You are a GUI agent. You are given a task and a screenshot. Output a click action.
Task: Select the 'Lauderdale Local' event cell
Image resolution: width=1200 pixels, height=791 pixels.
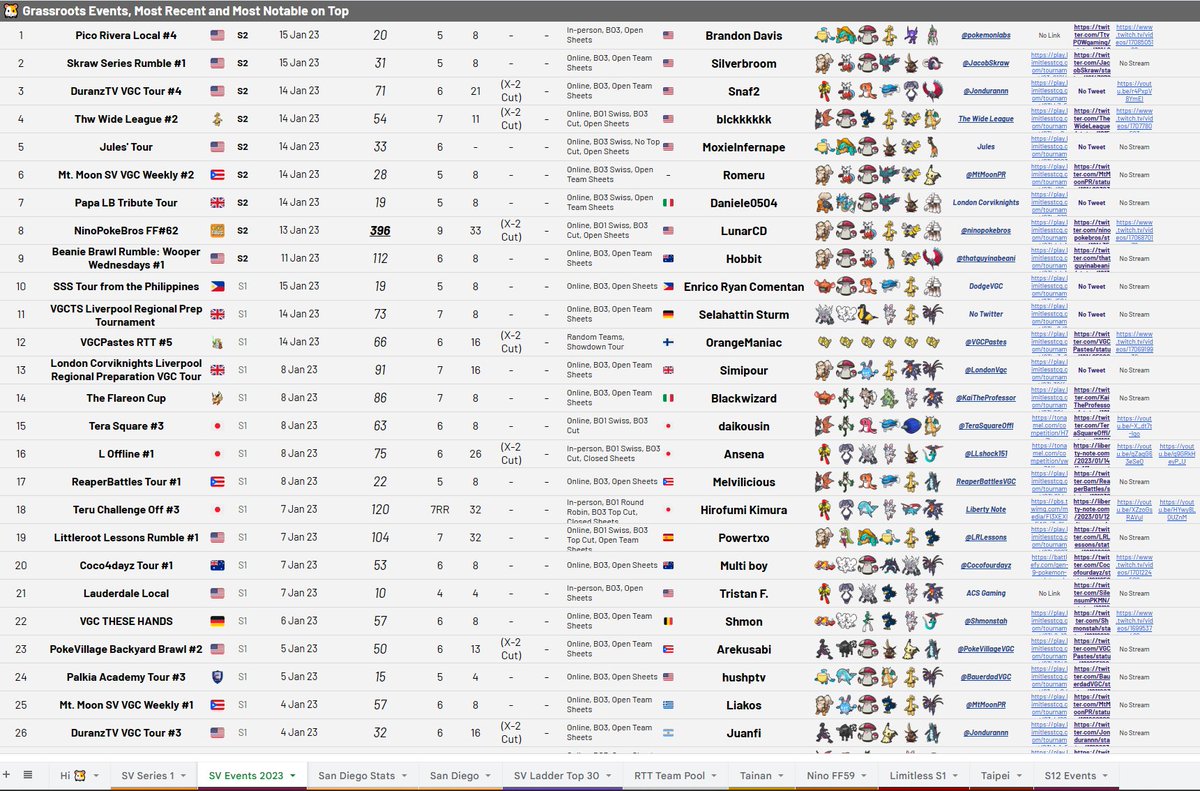click(x=127, y=593)
